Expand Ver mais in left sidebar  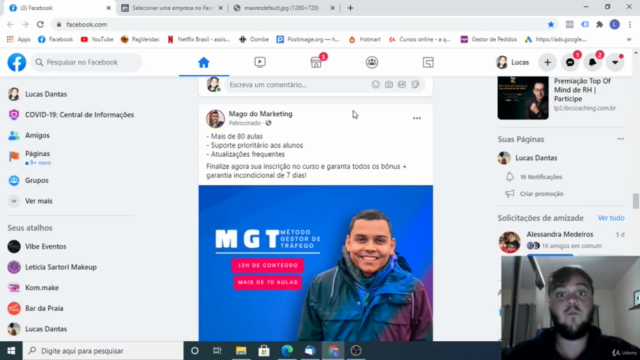(39, 201)
